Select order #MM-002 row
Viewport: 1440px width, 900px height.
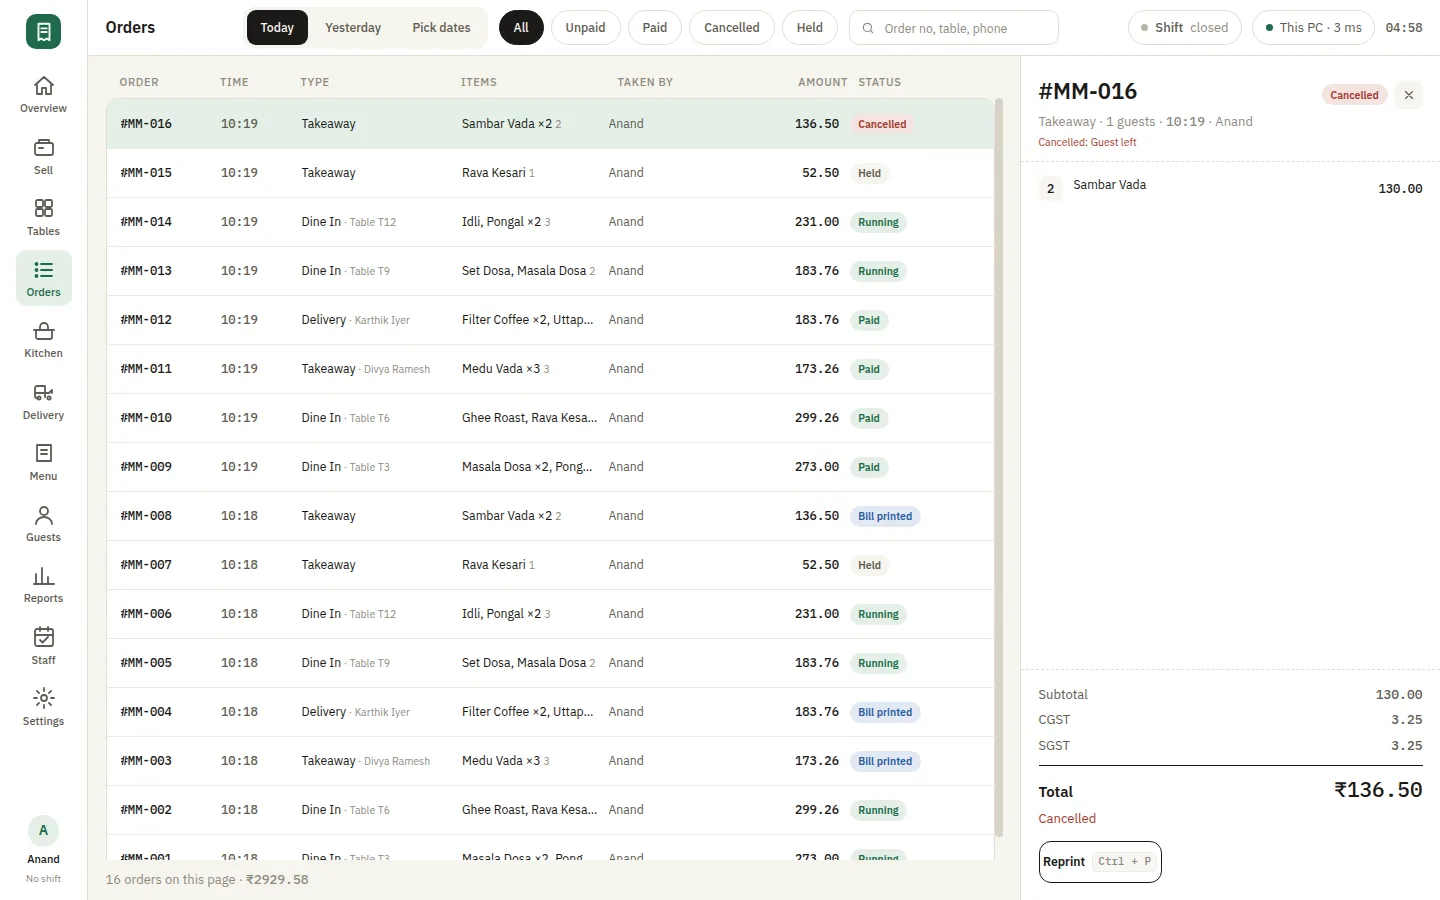pos(550,810)
